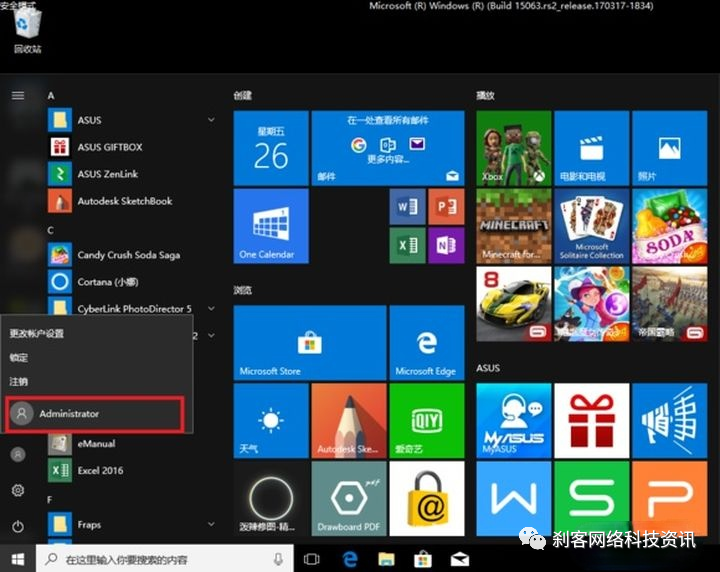This screenshot has height=572, width=720.
Task: Click the letter C group header
Action: point(51,230)
